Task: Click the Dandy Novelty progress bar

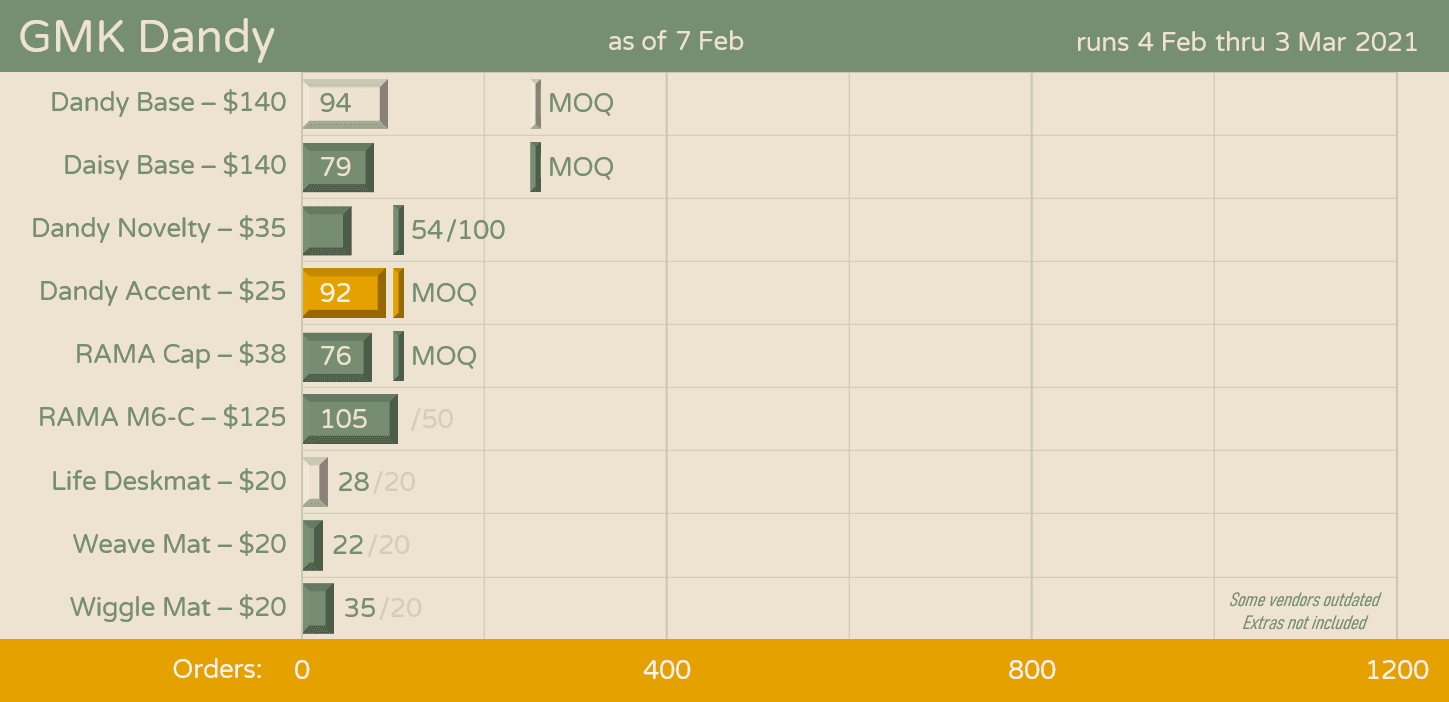Action: point(327,230)
